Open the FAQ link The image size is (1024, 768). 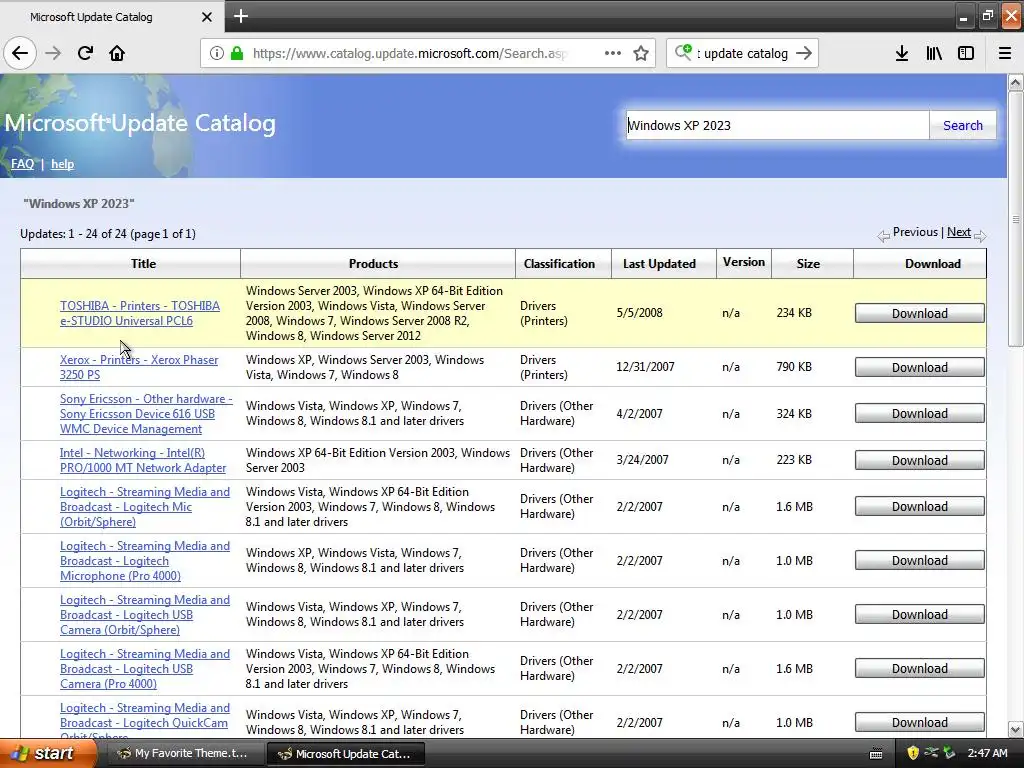click(x=22, y=164)
